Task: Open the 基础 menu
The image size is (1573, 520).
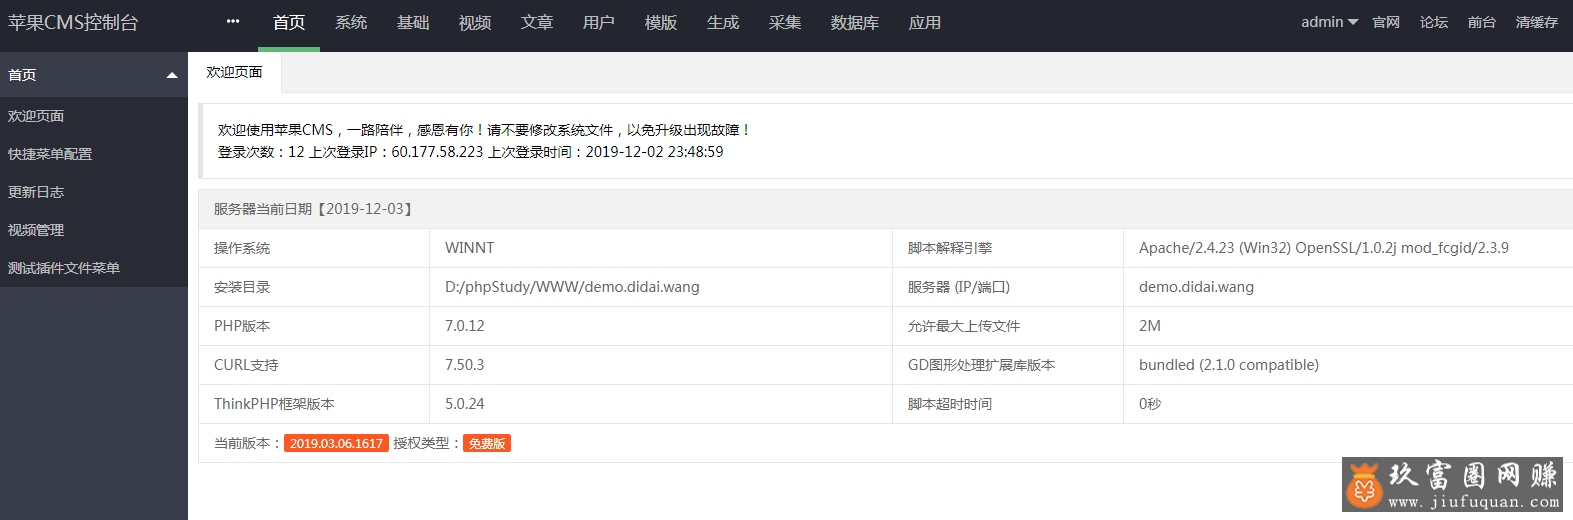Action: [413, 22]
